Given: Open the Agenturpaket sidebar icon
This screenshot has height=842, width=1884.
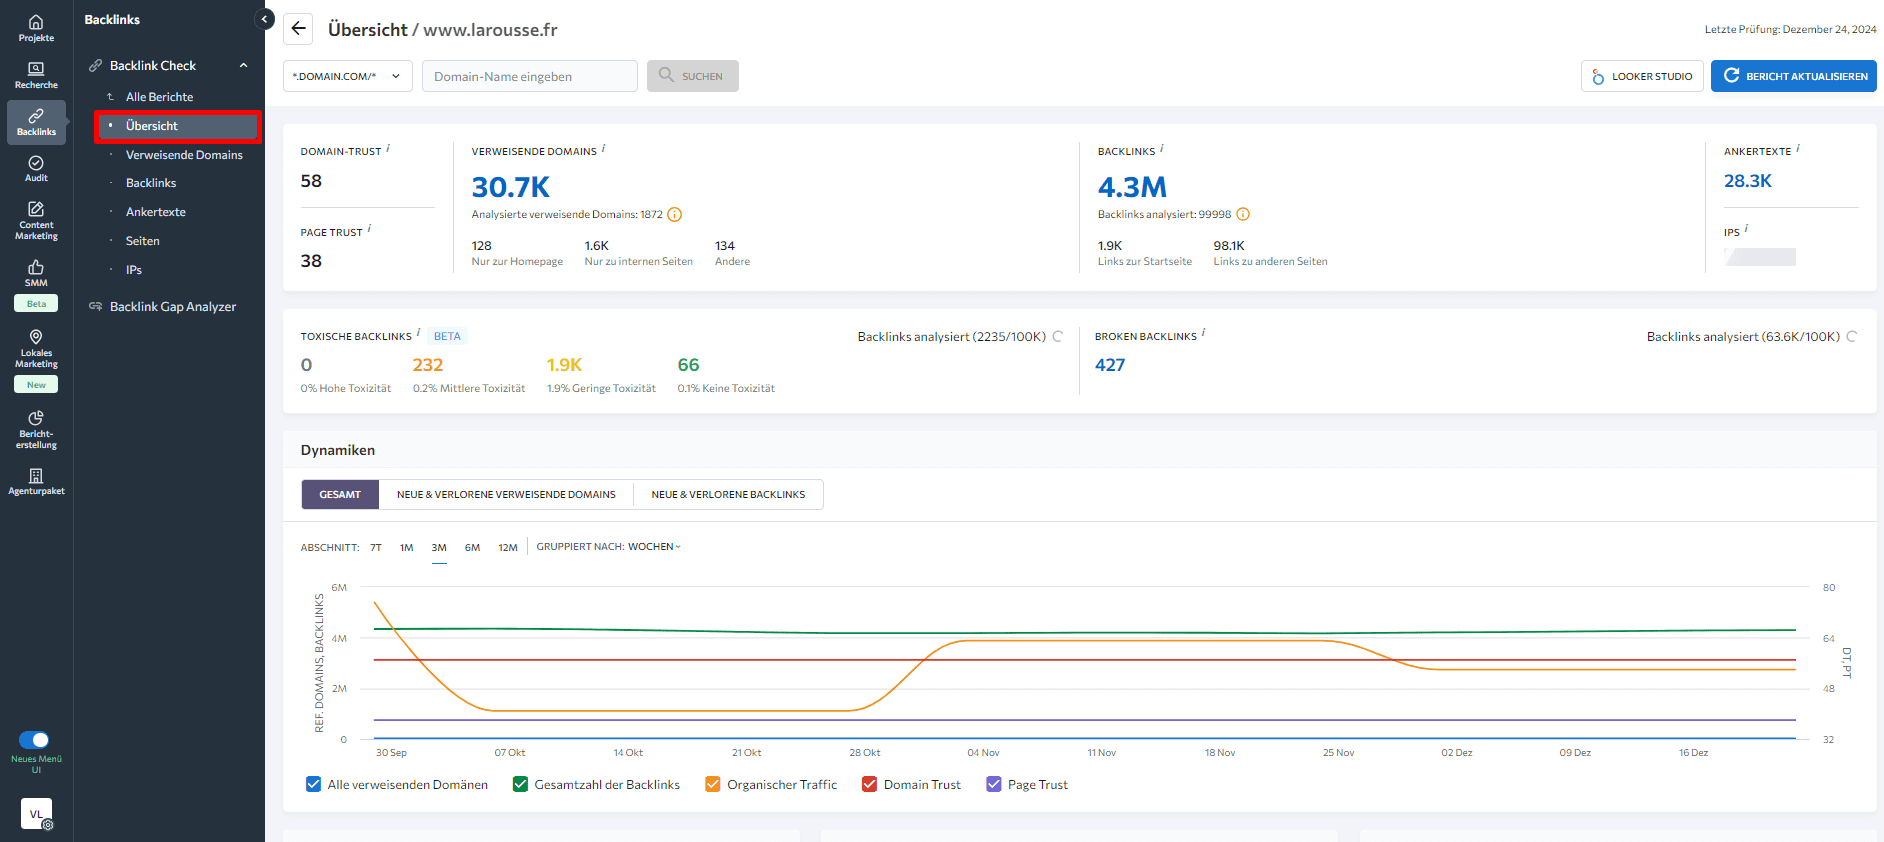Looking at the screenshot, I should [36, 481].
